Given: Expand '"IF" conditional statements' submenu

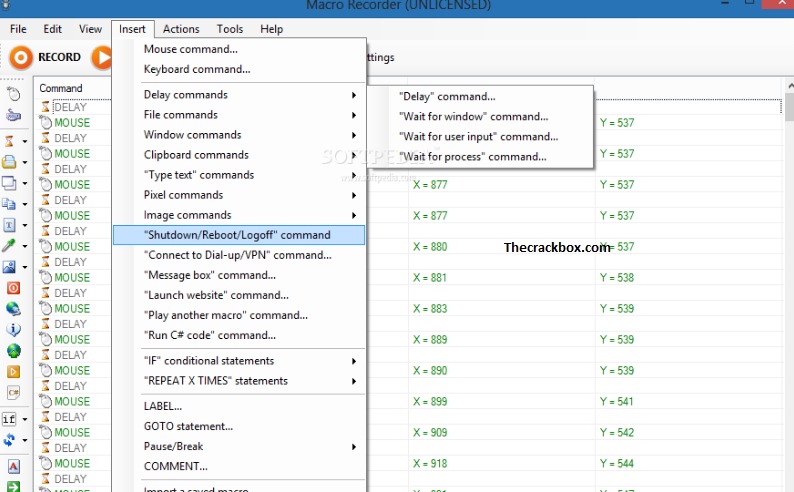Looking at the screenshot, I should (x=239, y=361).
